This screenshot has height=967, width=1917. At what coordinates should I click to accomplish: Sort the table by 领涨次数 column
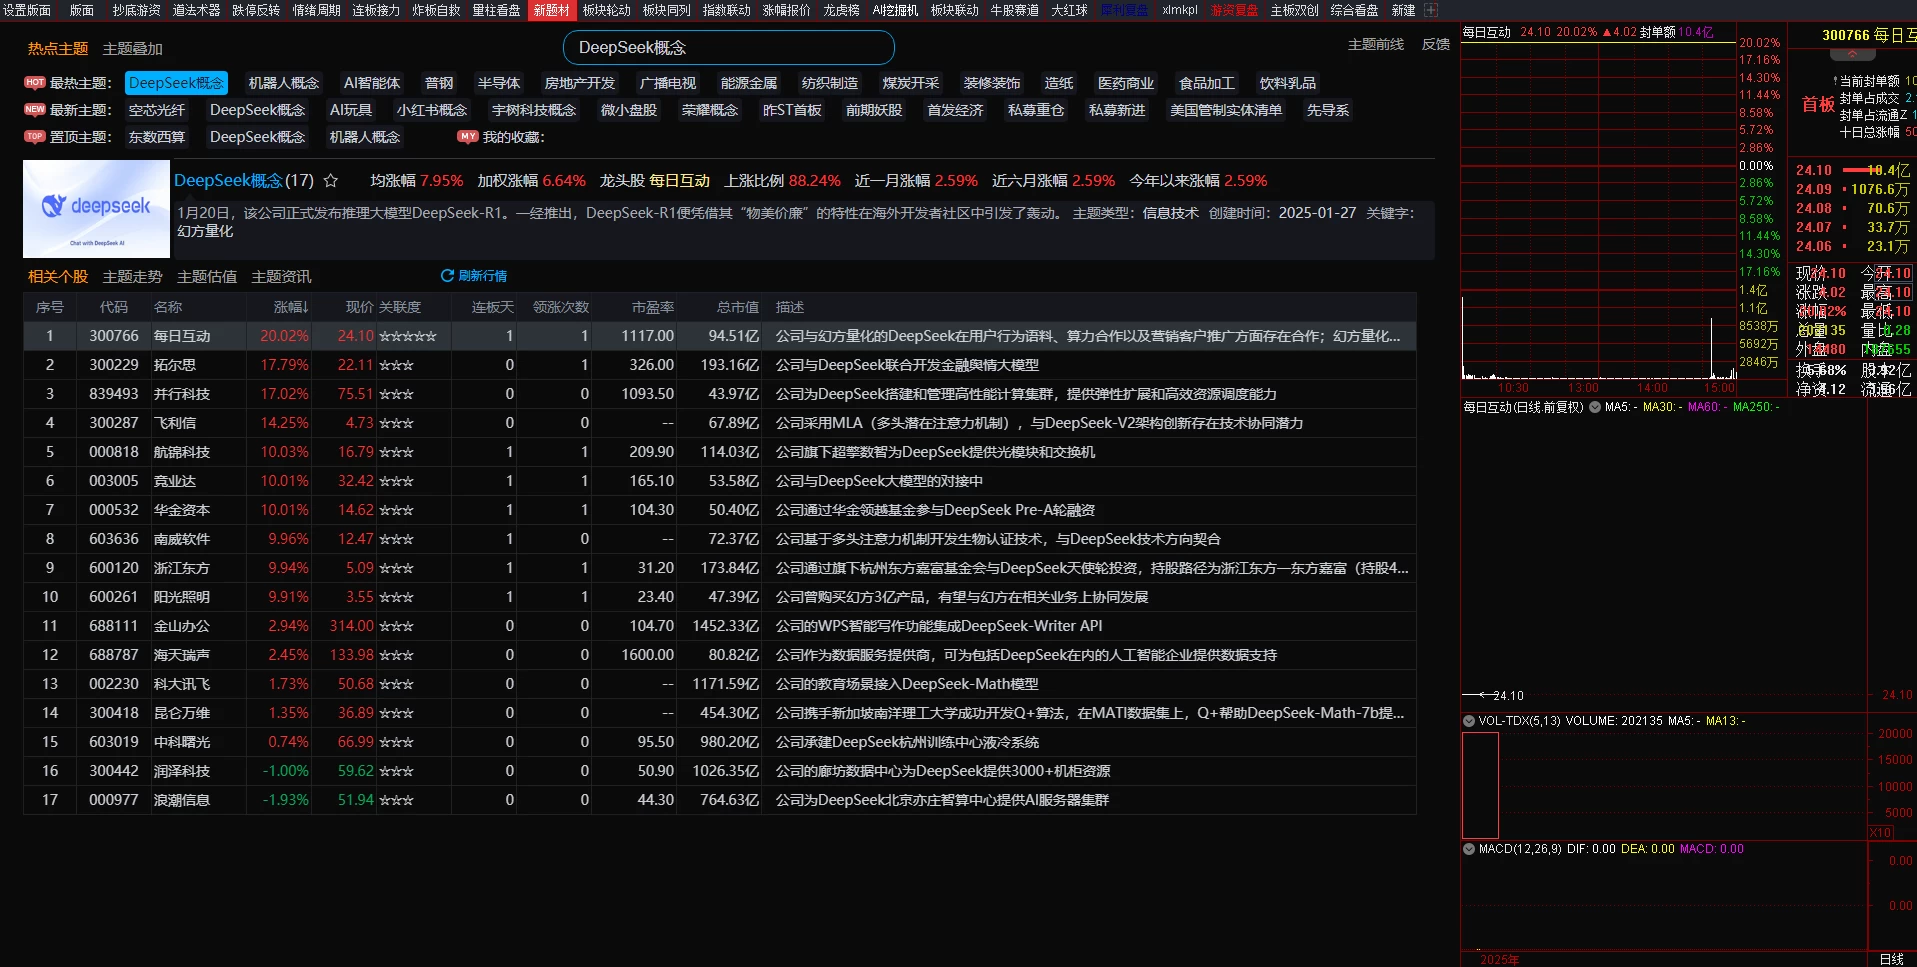click(561, 307)
